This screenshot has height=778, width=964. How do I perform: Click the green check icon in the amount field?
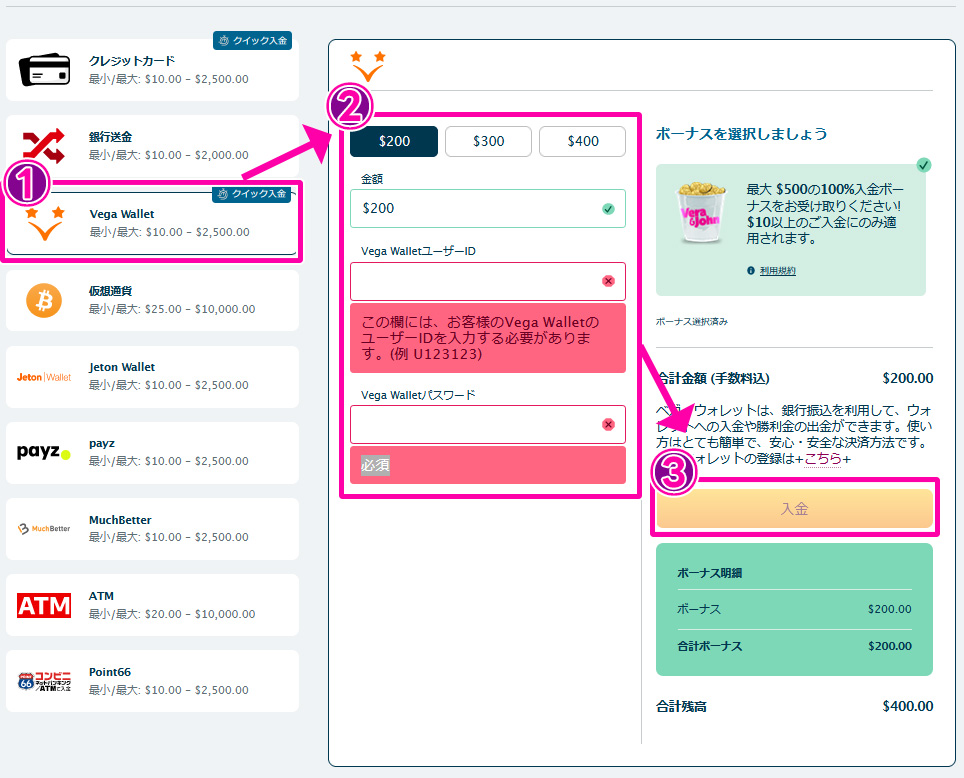coord(608,209)
